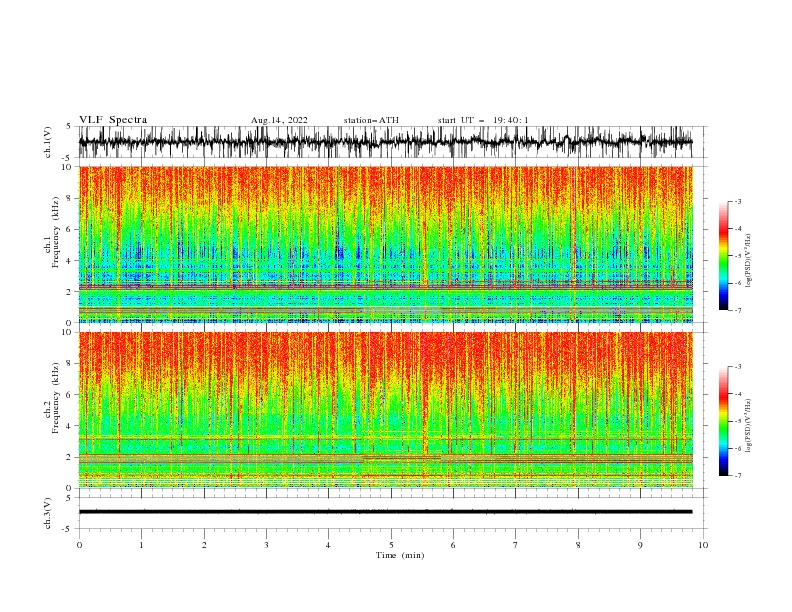Click the ch.1 spectrogram color bar
The width and height of the screenshot is (792, 612).
(x=723, y=256)
